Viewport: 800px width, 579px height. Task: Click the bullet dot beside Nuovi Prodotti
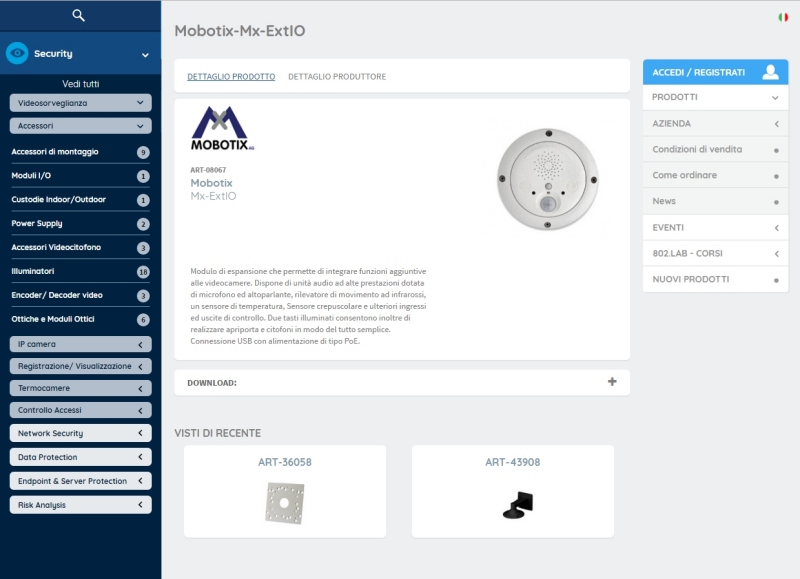pos(776,280)
